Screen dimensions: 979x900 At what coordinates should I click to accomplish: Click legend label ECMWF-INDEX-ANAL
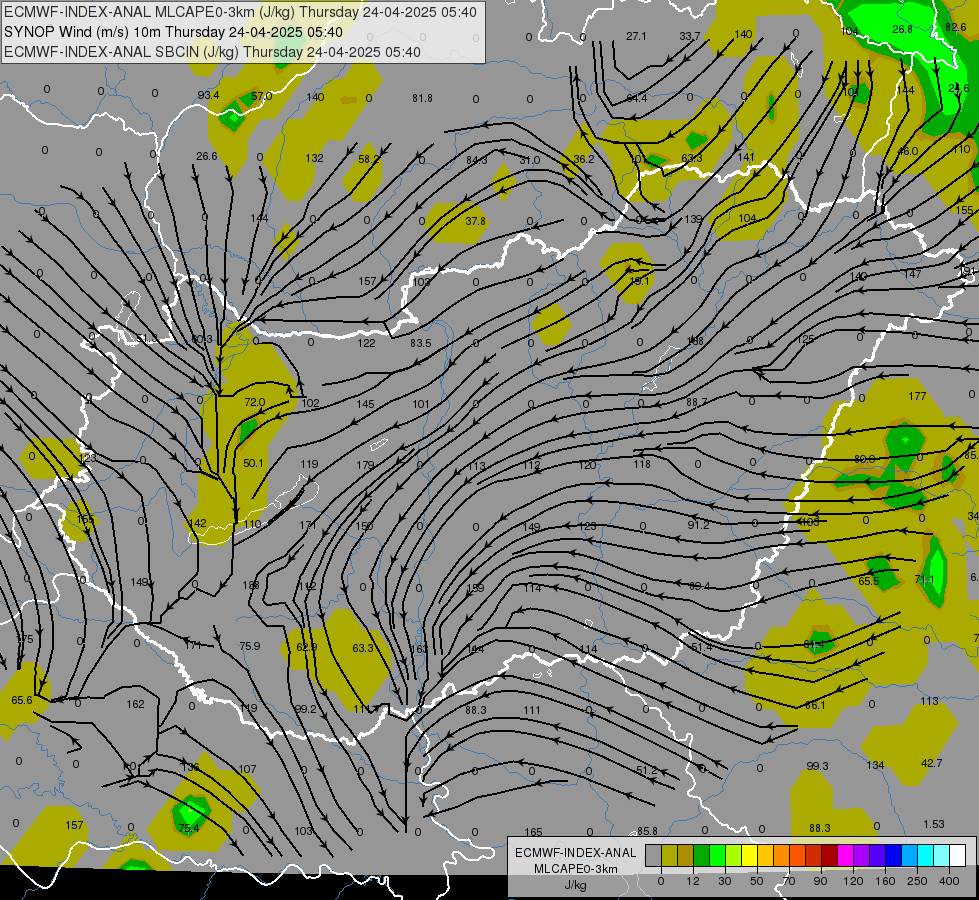coord(576,853)
